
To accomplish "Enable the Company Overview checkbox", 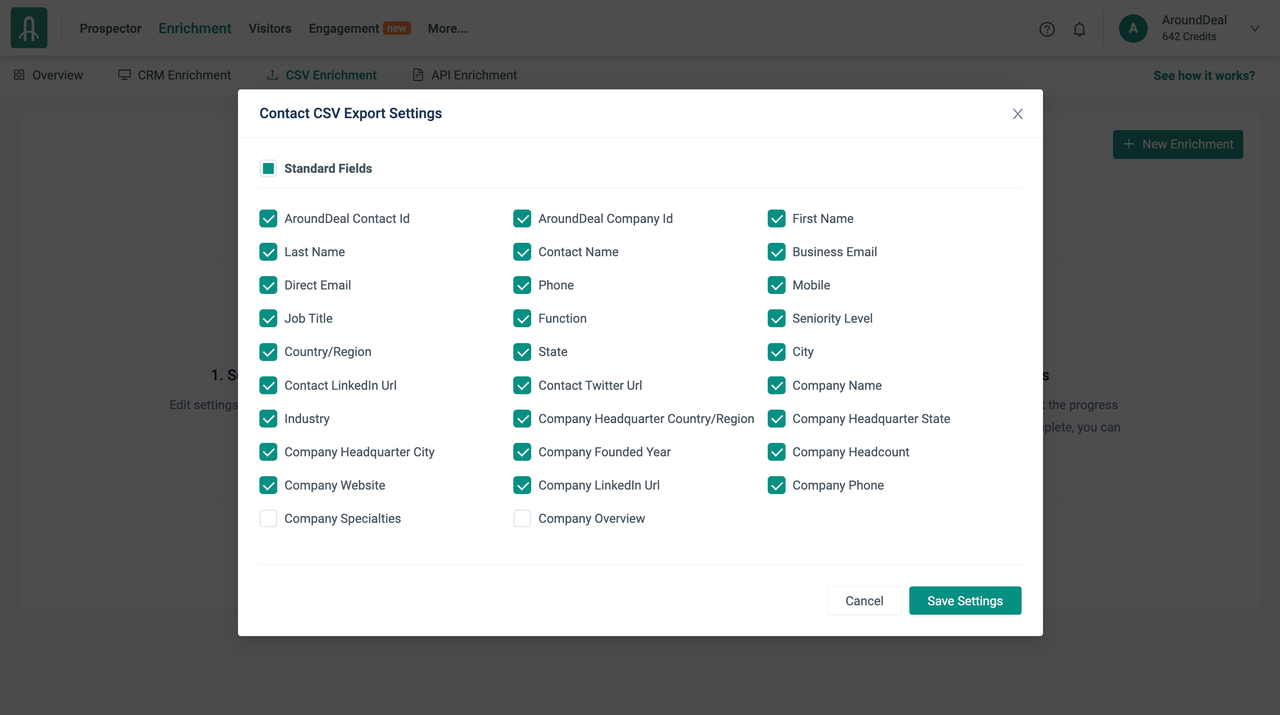I will point(522,518).
